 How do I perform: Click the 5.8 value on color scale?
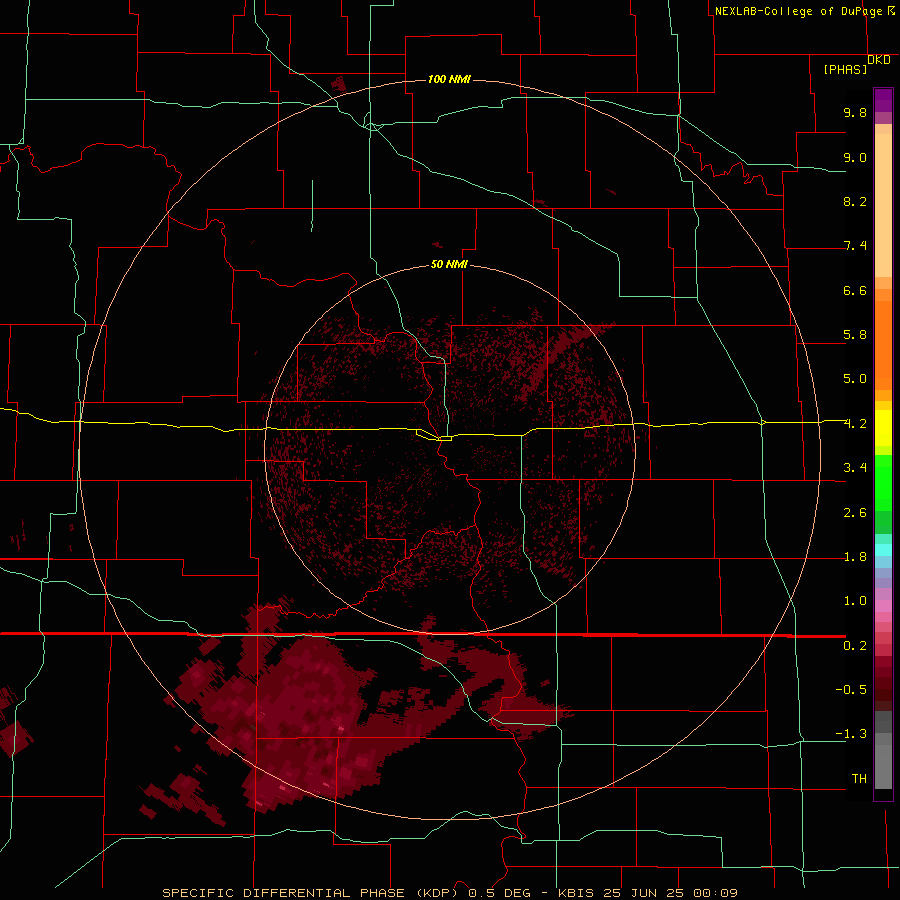[855, 335]
